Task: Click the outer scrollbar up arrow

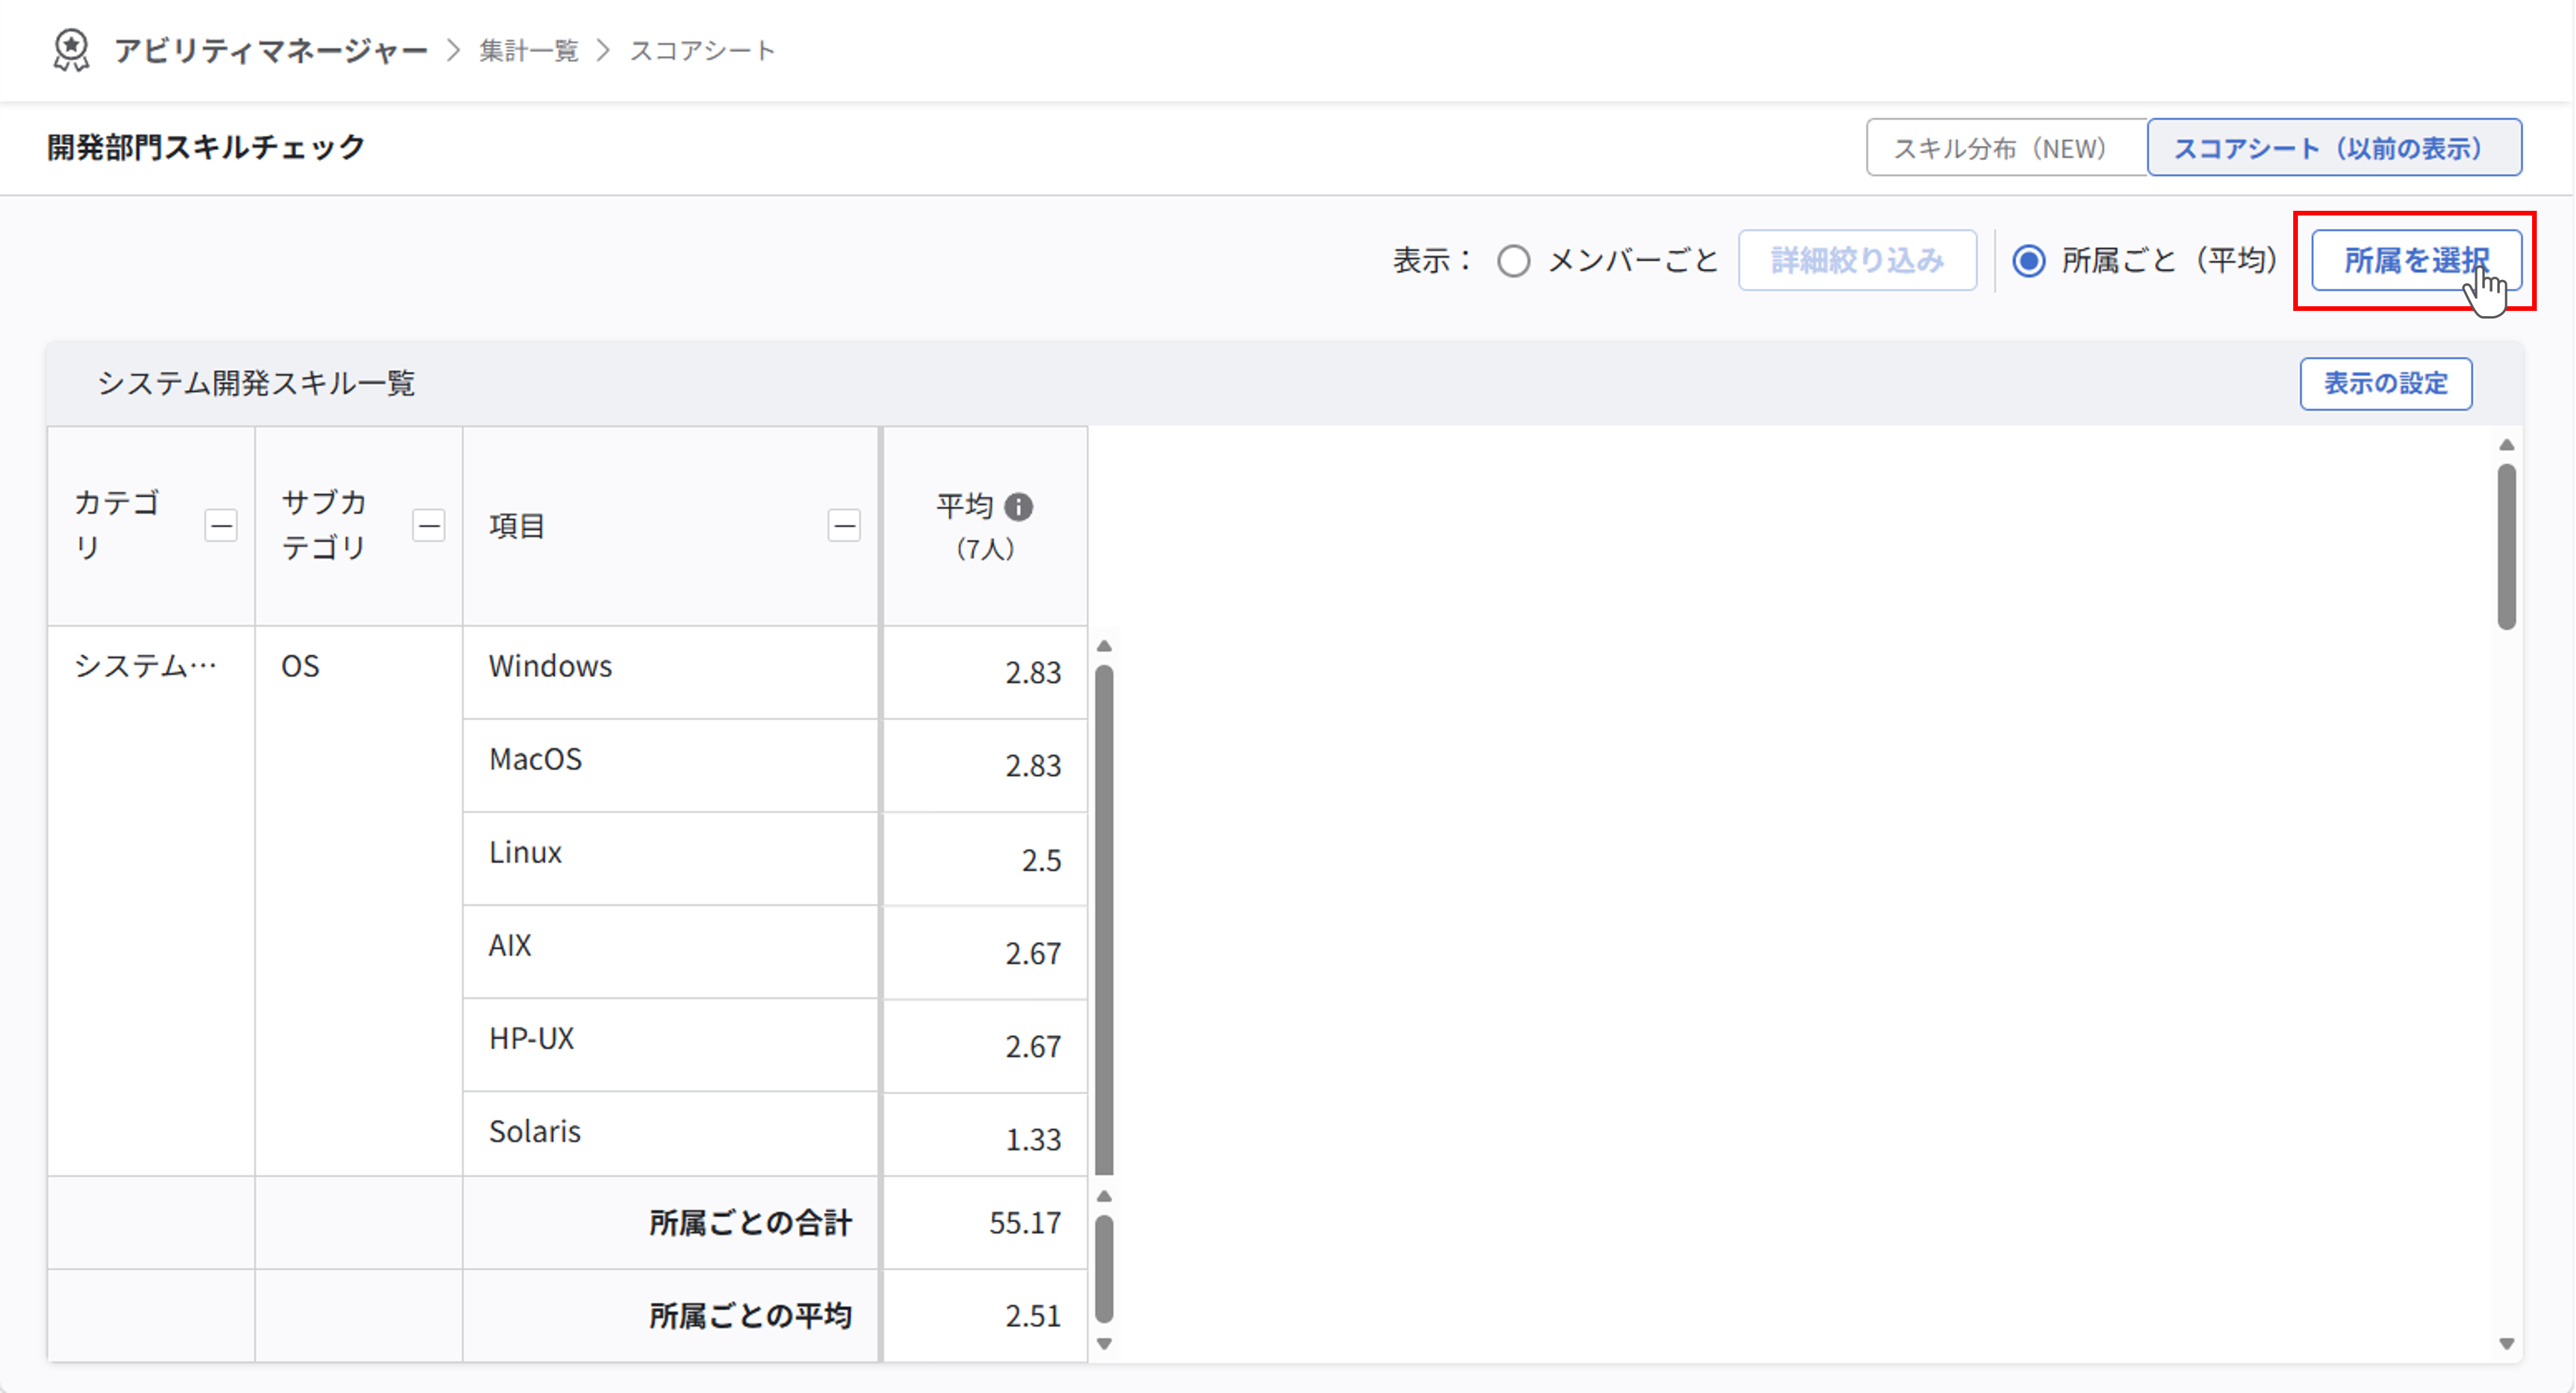Action: click(2506, 445)
